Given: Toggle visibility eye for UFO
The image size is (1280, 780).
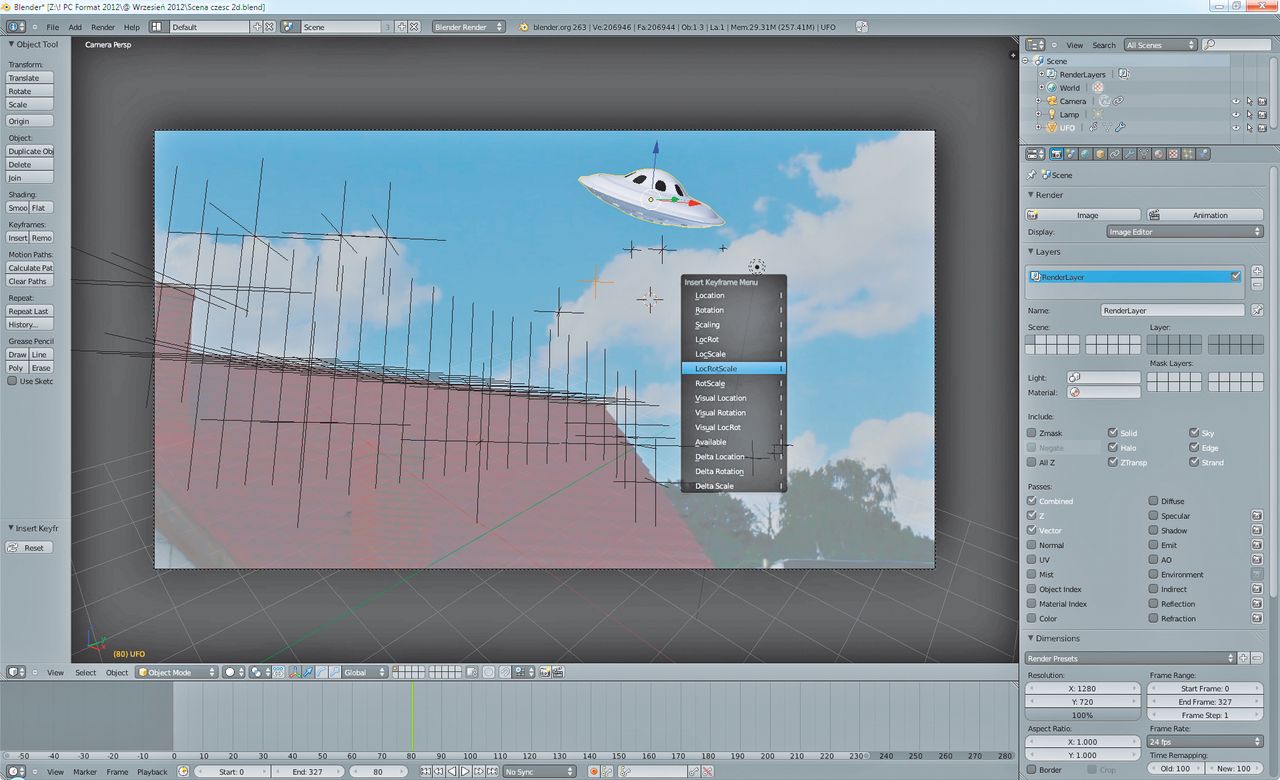Looking at the screenshot, I should (x=1236, y=127).
